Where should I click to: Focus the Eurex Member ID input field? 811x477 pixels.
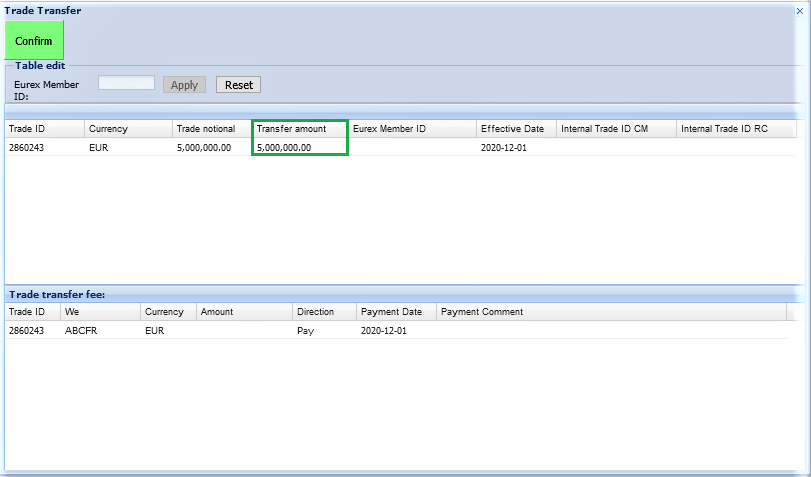coord(126,84)
